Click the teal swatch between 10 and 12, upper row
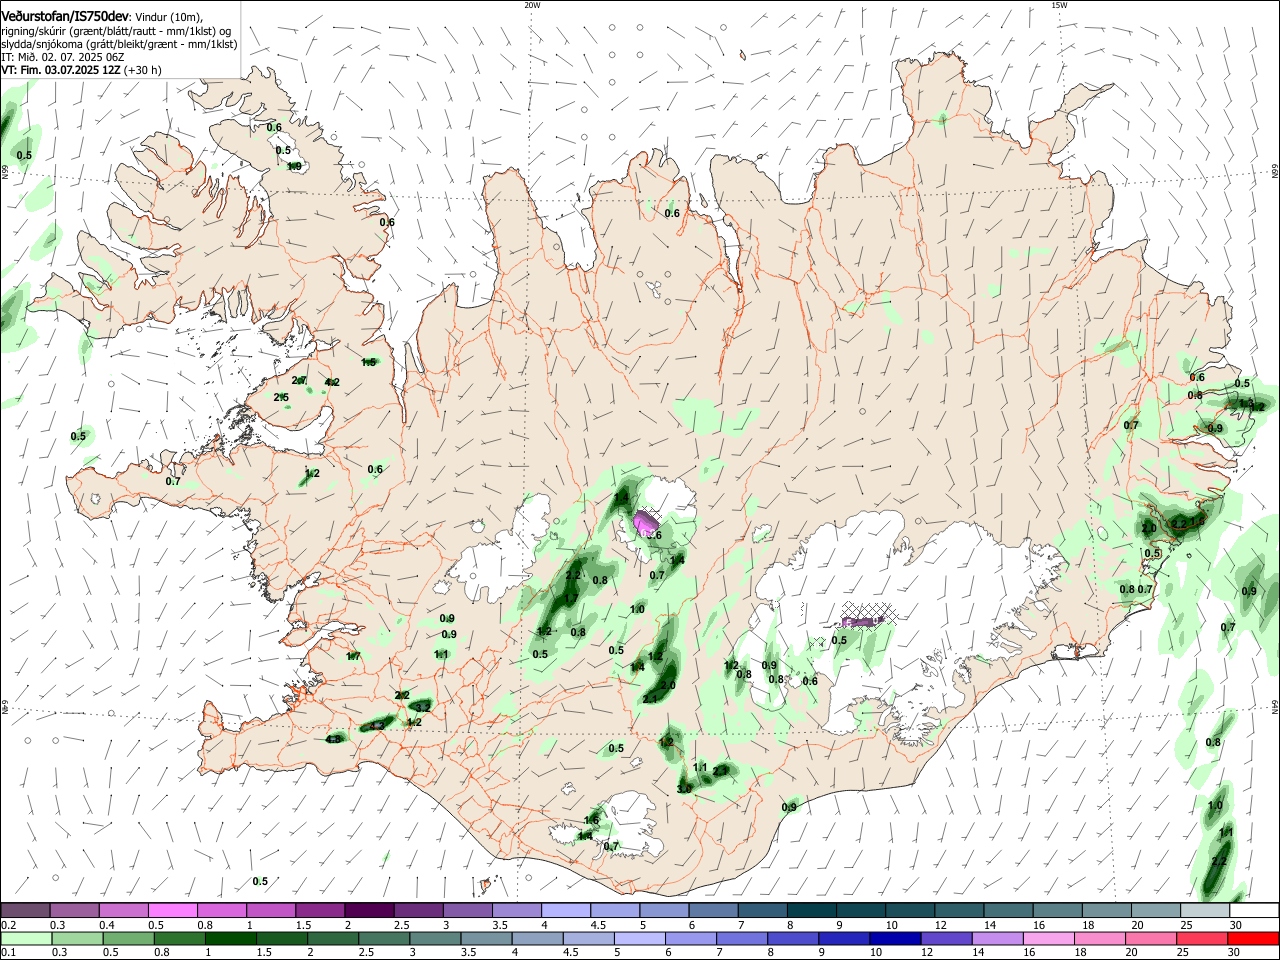1280x960 pixels. [908, 911]
